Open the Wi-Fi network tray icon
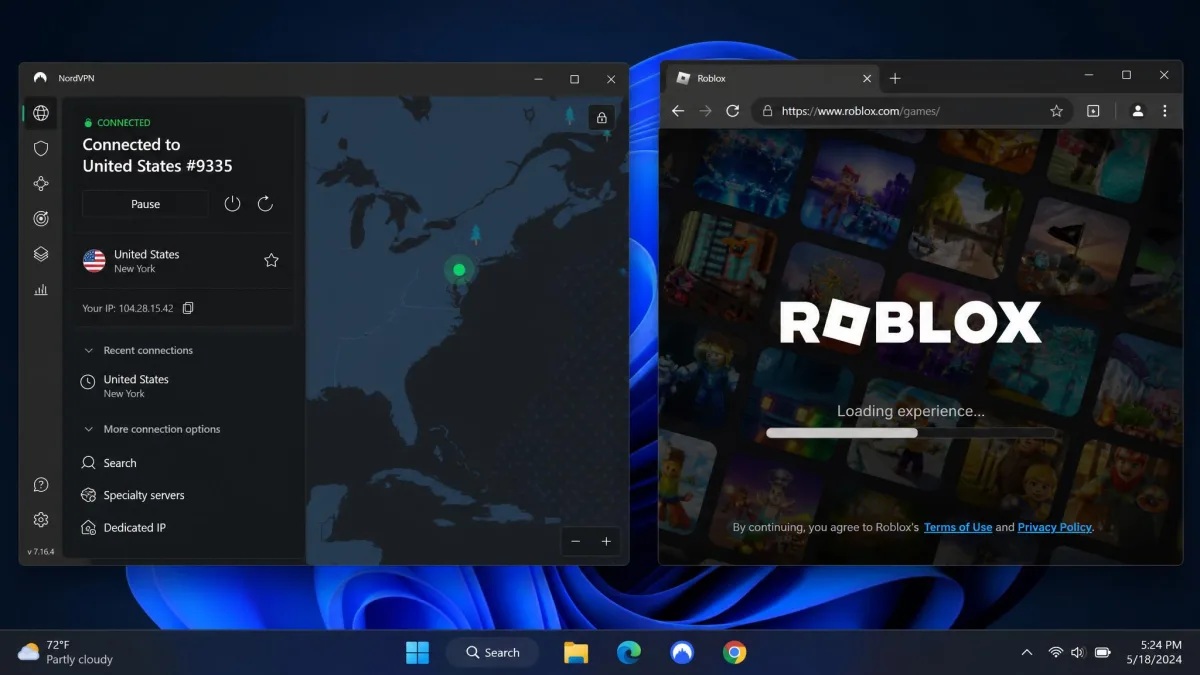This screenshot has height=675, width=1200. tap(1056, 653)
